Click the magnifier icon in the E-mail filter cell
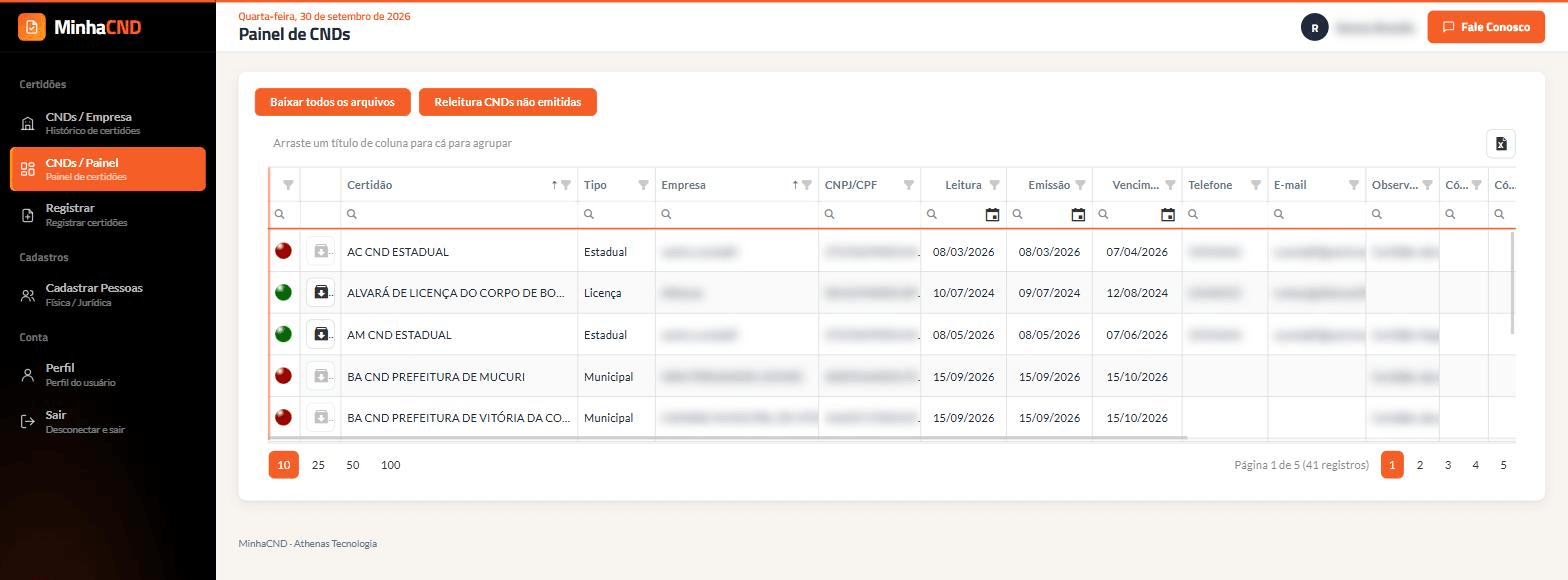This screenshot has height=580, width=1568. pyautogui.click(x=1279, y=214)
